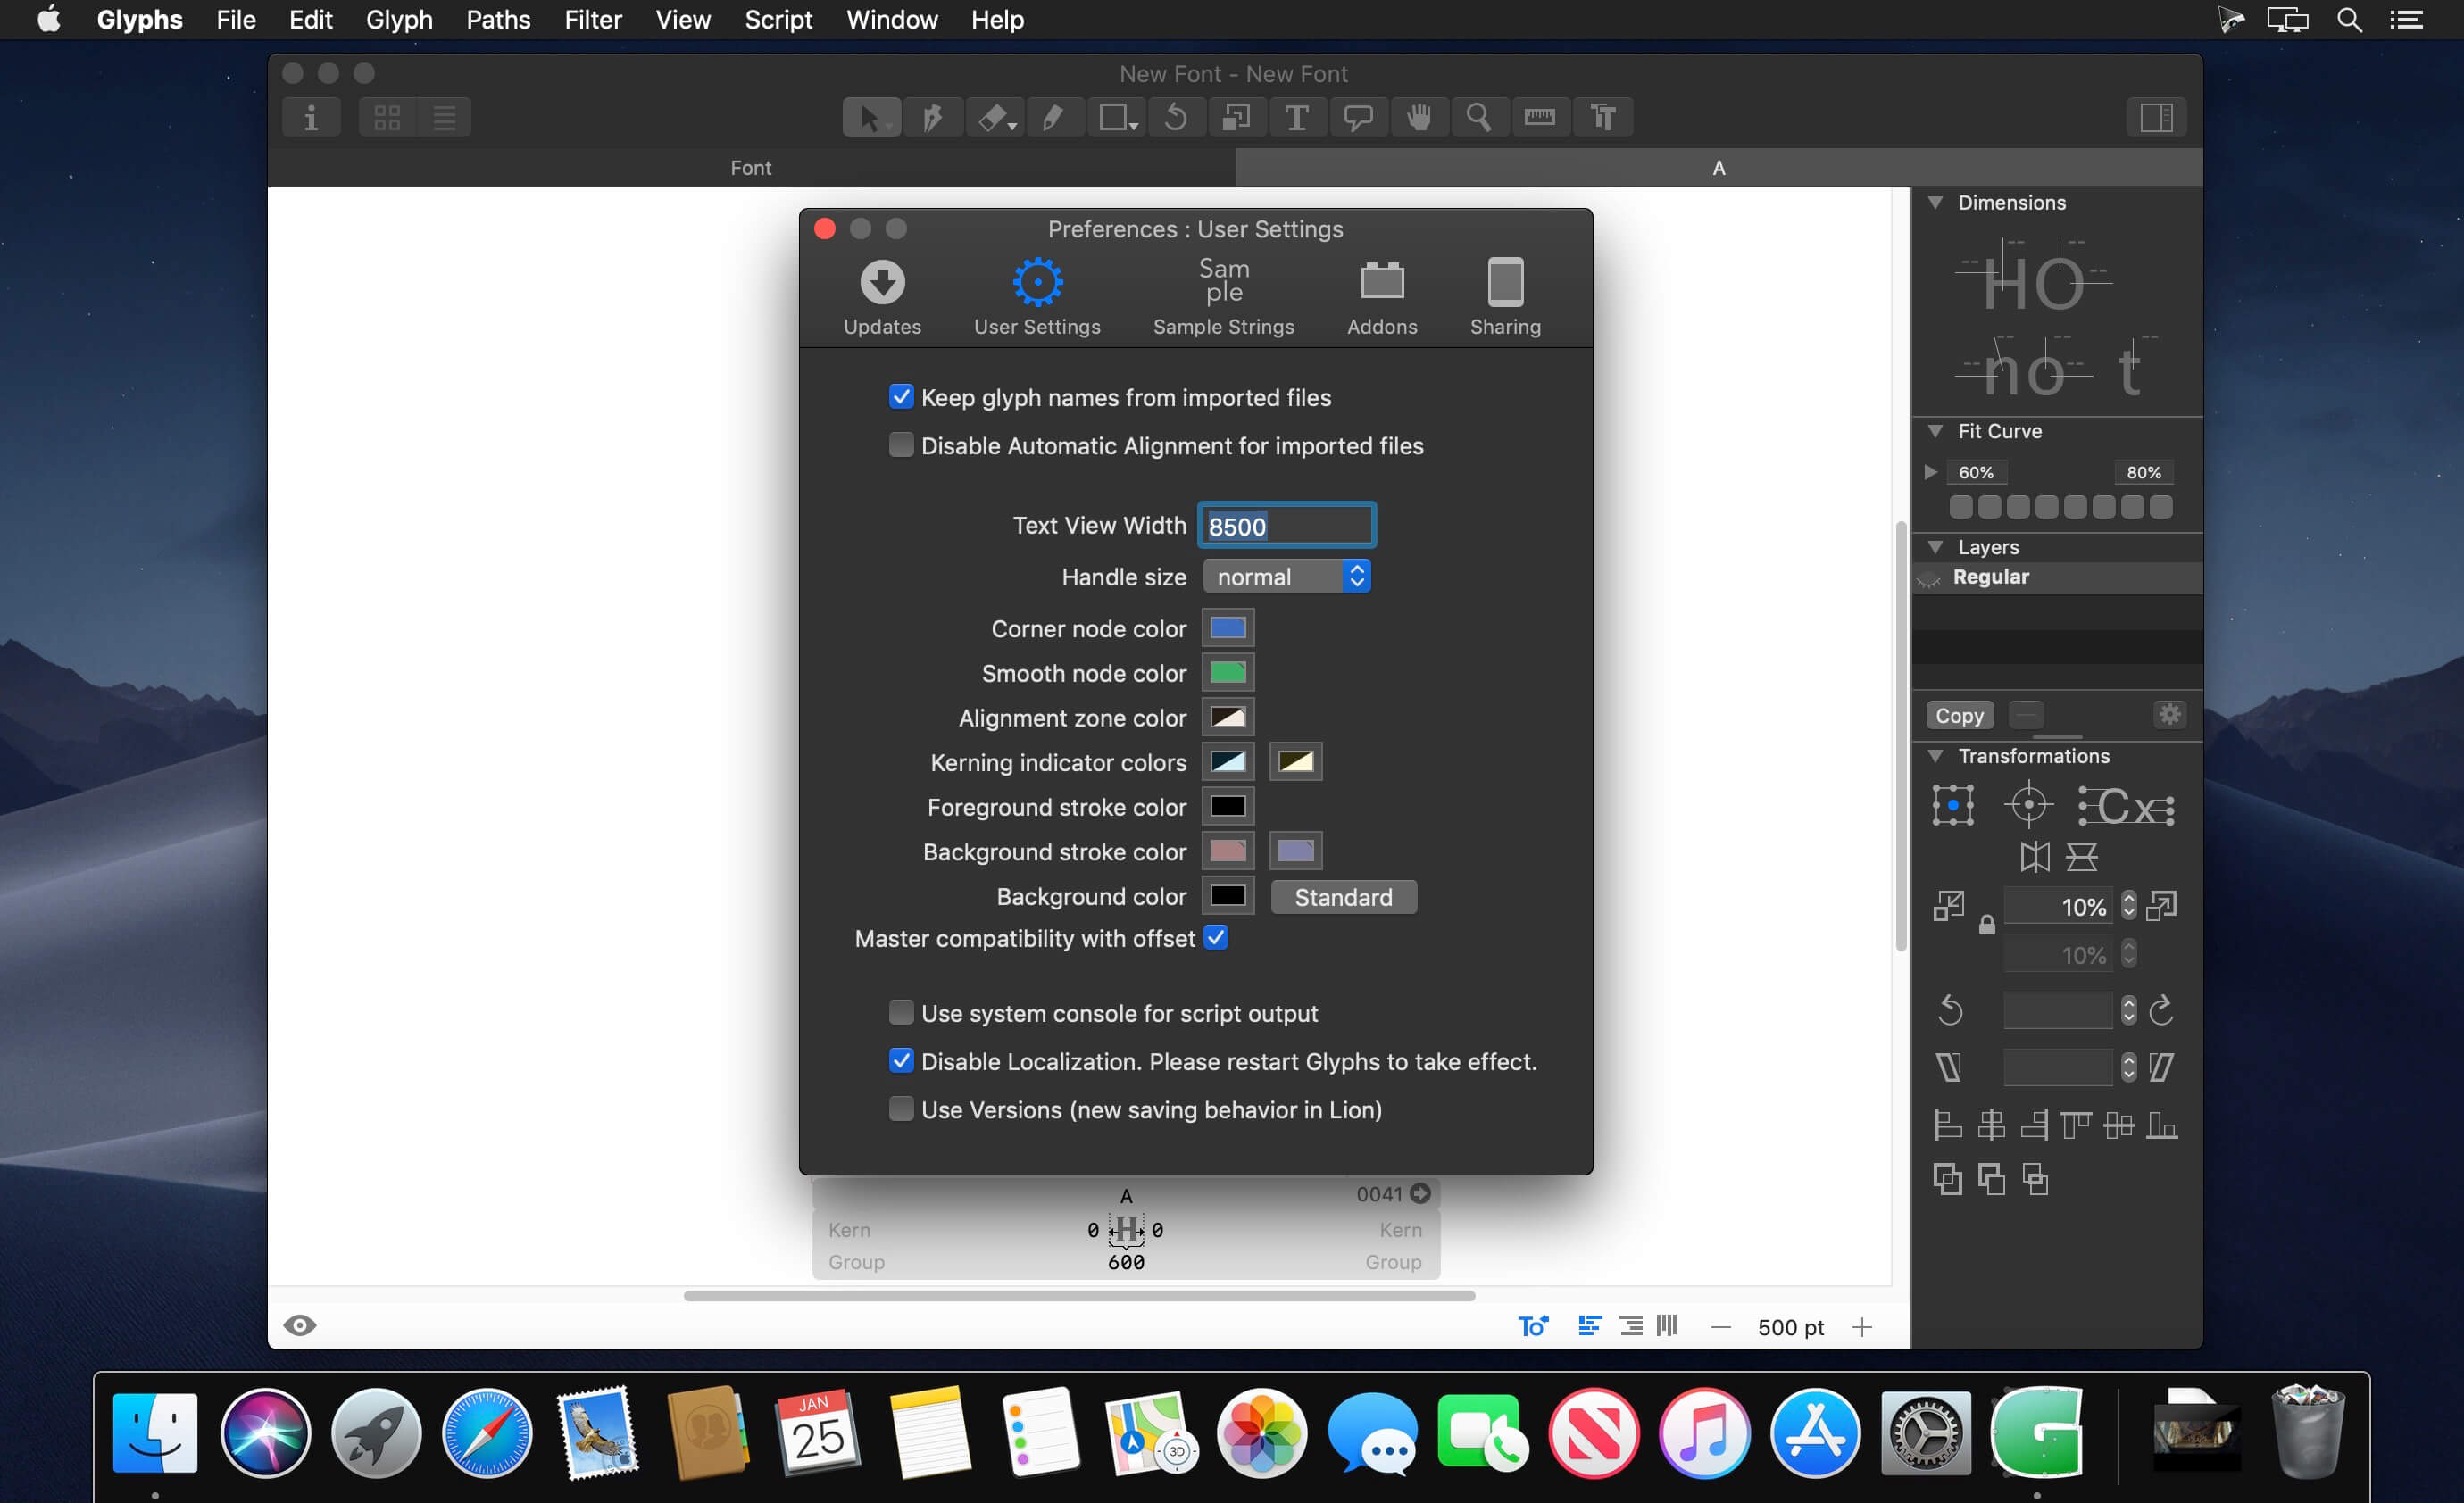Screen dimensions: 2464x1503
Task: Select the Eraser tool in toolbar
Action: 995,117
